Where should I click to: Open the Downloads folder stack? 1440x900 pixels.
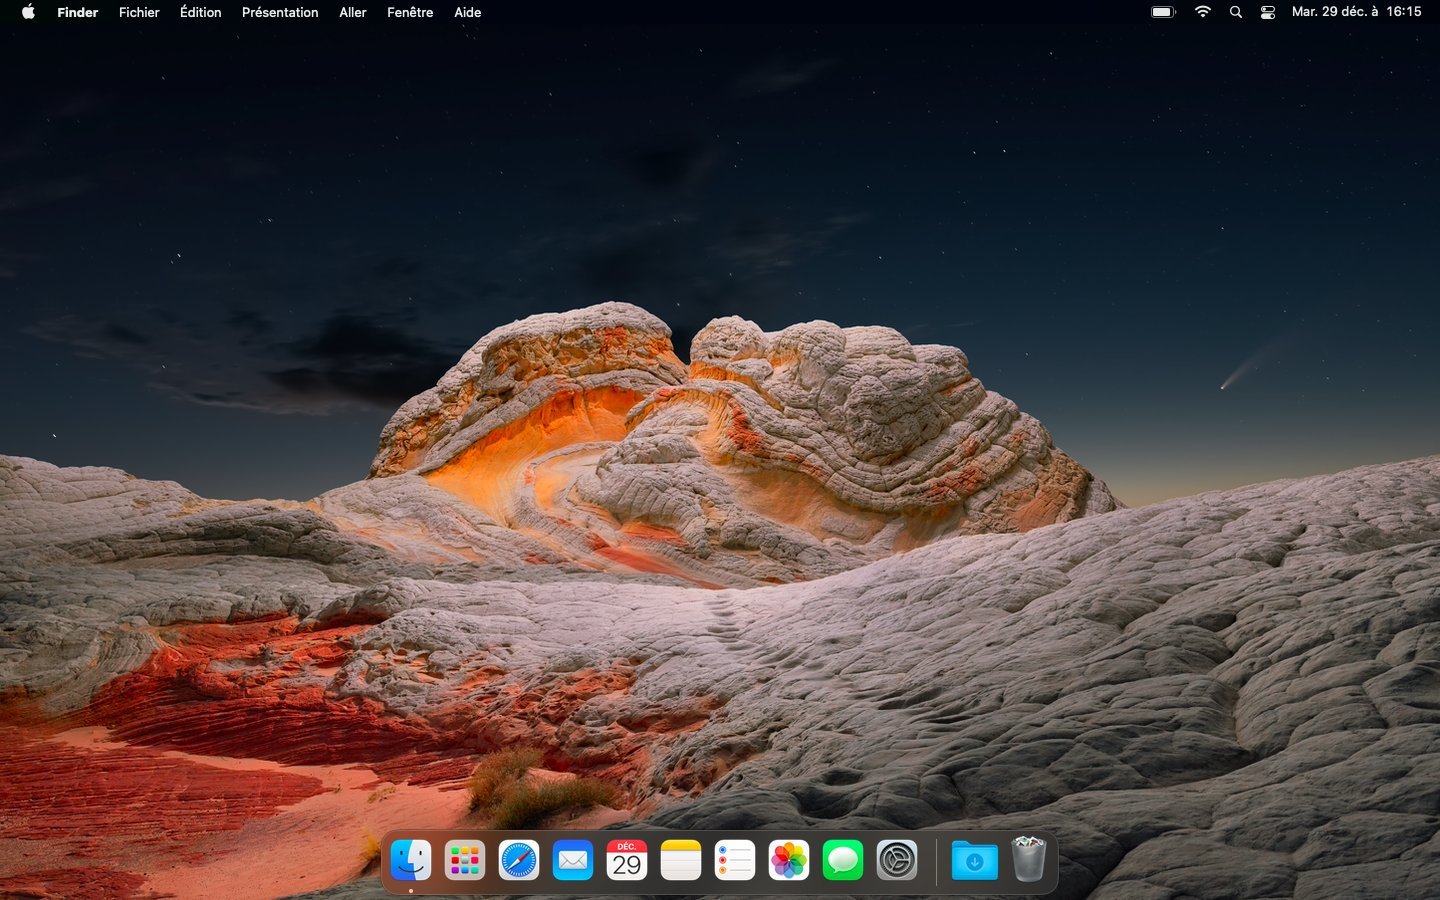tap(975, 860)
